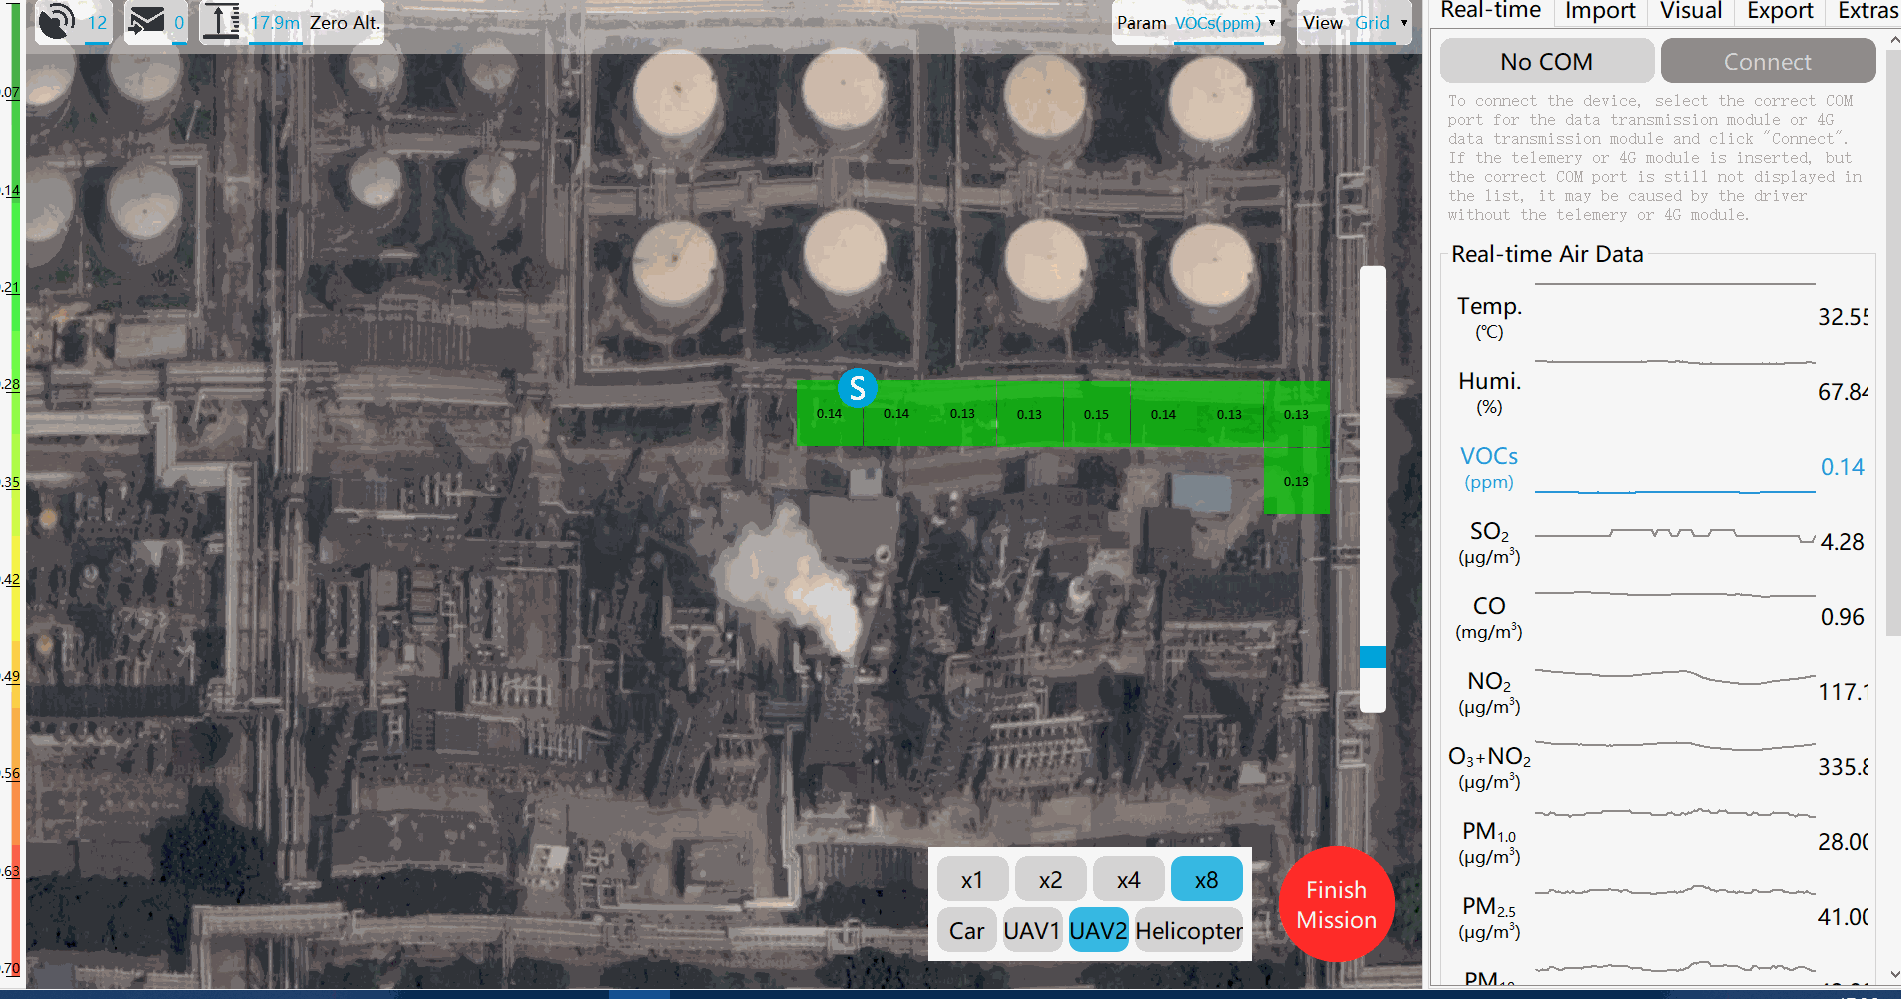Switch to the Visual tab
This screenshot has height=999, width=1901.
(1690, 12)
